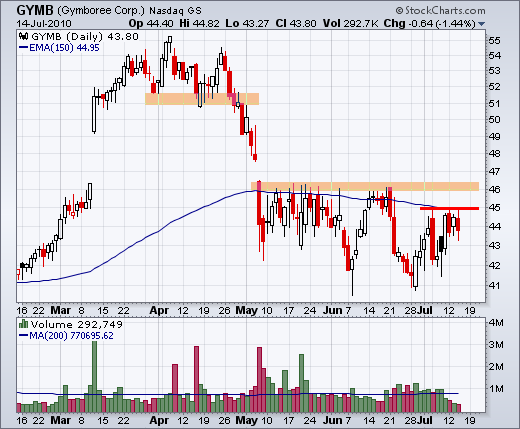Viewport: 520px width, 429px height.
Task: Click the orange support zone near 51
Action: 202,99
